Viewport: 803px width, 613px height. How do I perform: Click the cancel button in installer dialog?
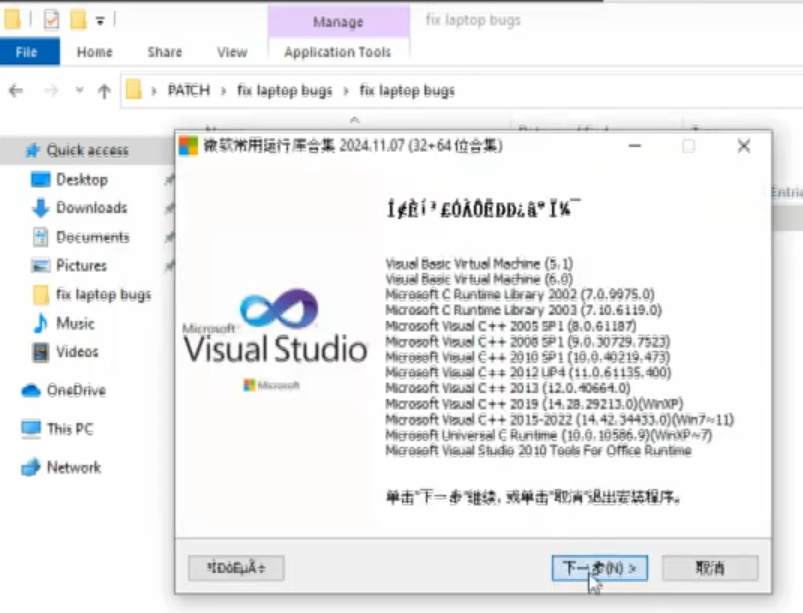[x=710, y=568]
